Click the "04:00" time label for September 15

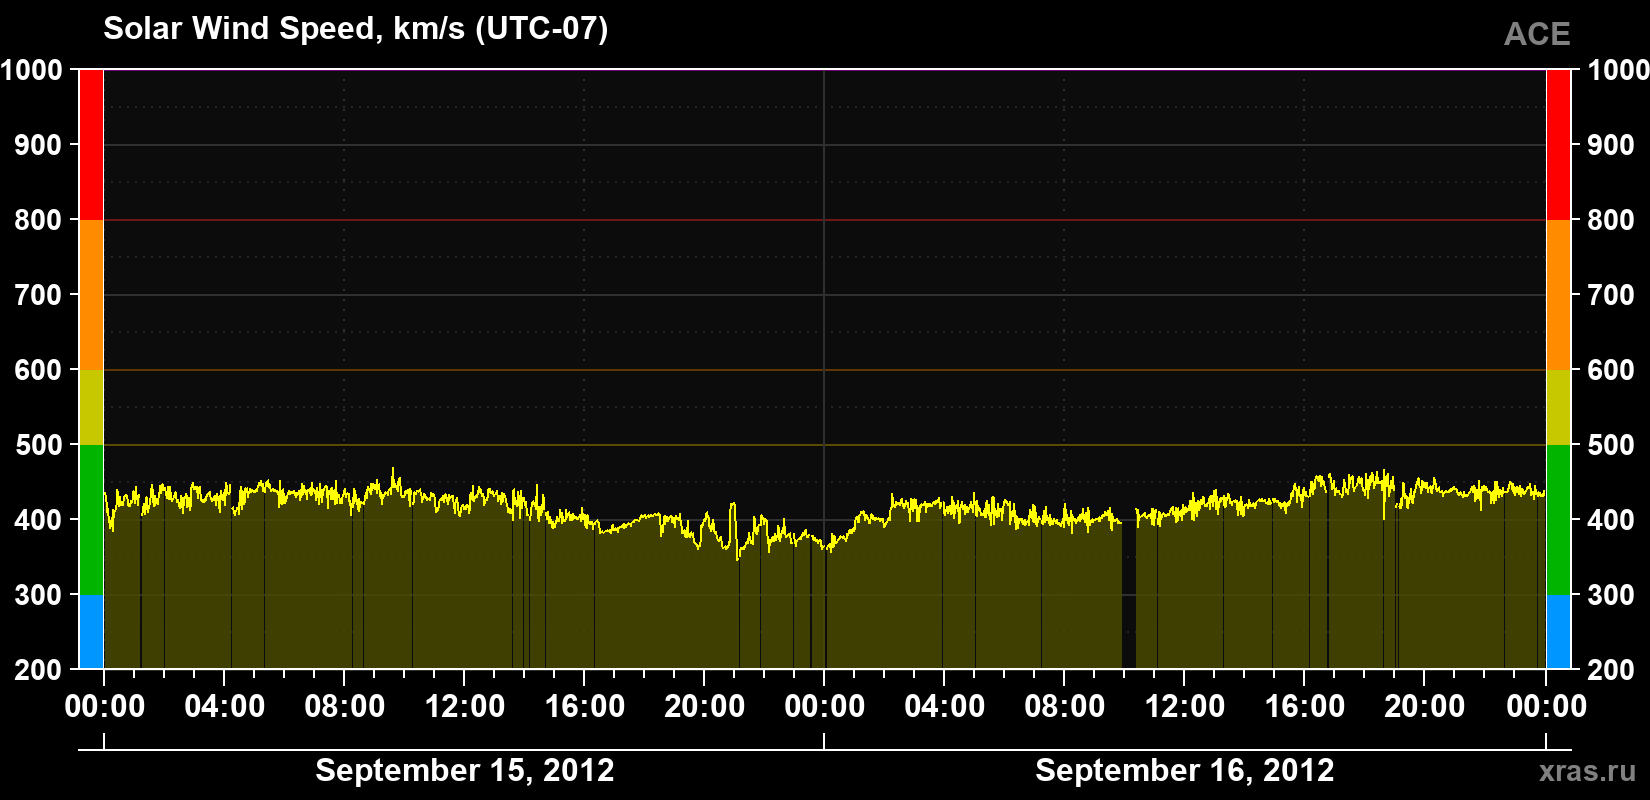pyautogui.click(x=225, y=707)
